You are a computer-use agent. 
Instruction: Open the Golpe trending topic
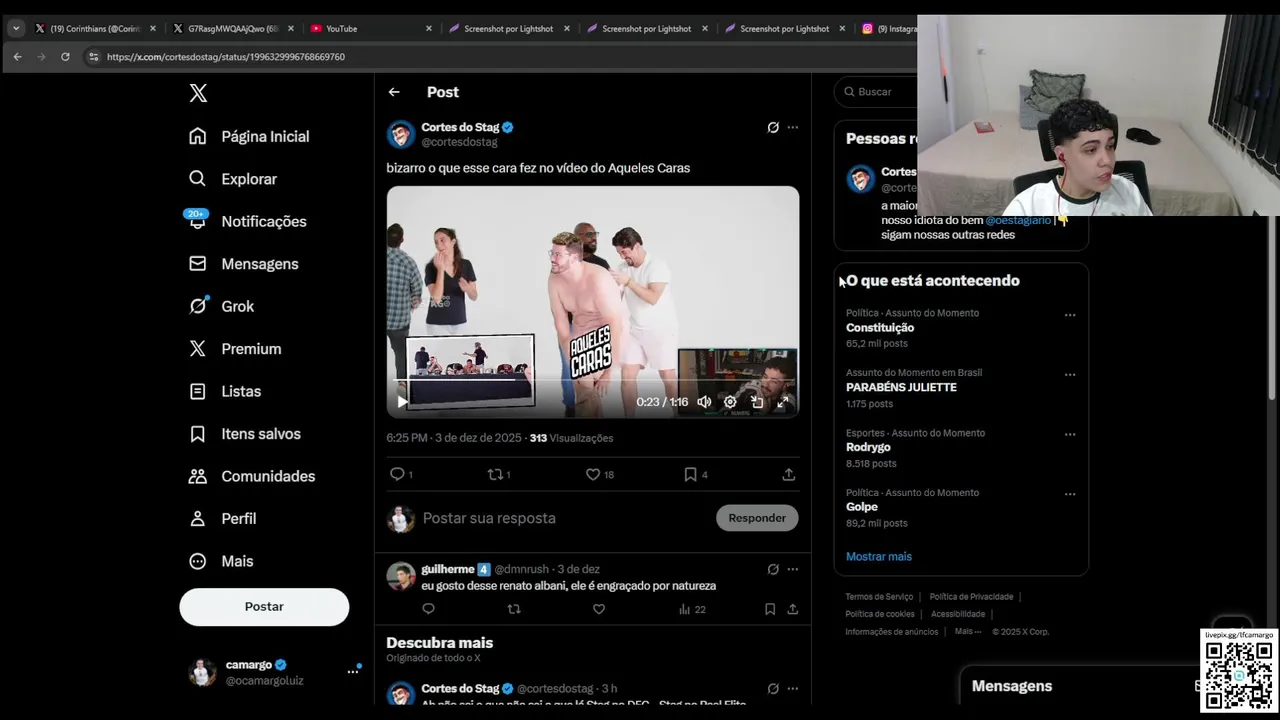point(862,507)
